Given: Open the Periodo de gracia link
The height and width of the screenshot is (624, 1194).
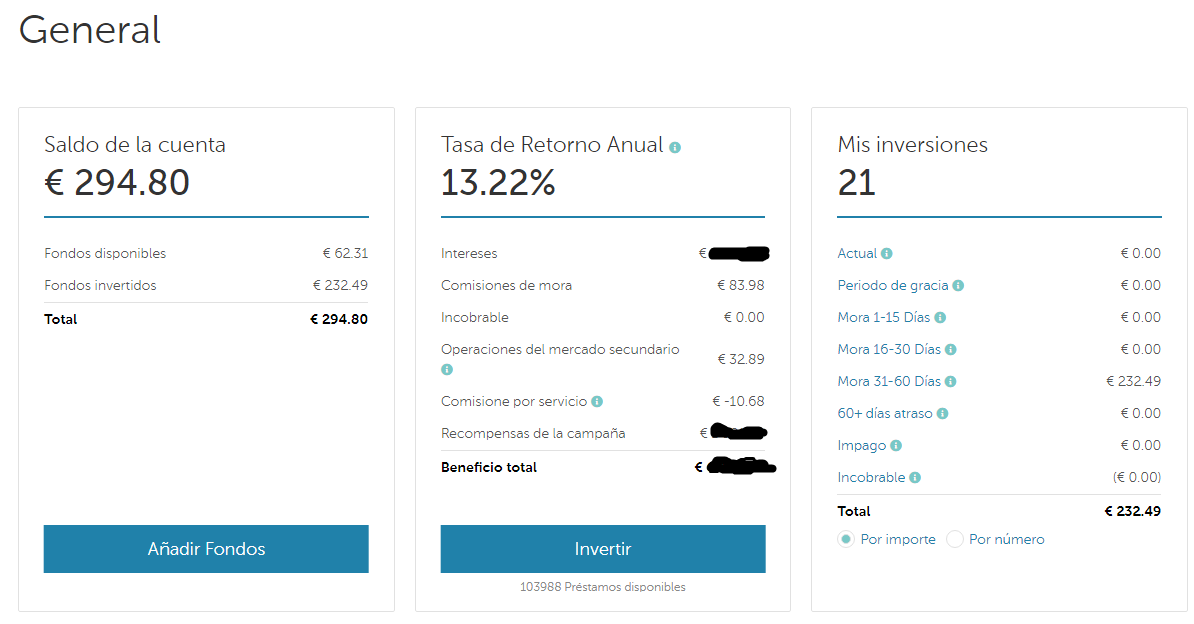Looking at the screenshot, I should tap(892, 286).
